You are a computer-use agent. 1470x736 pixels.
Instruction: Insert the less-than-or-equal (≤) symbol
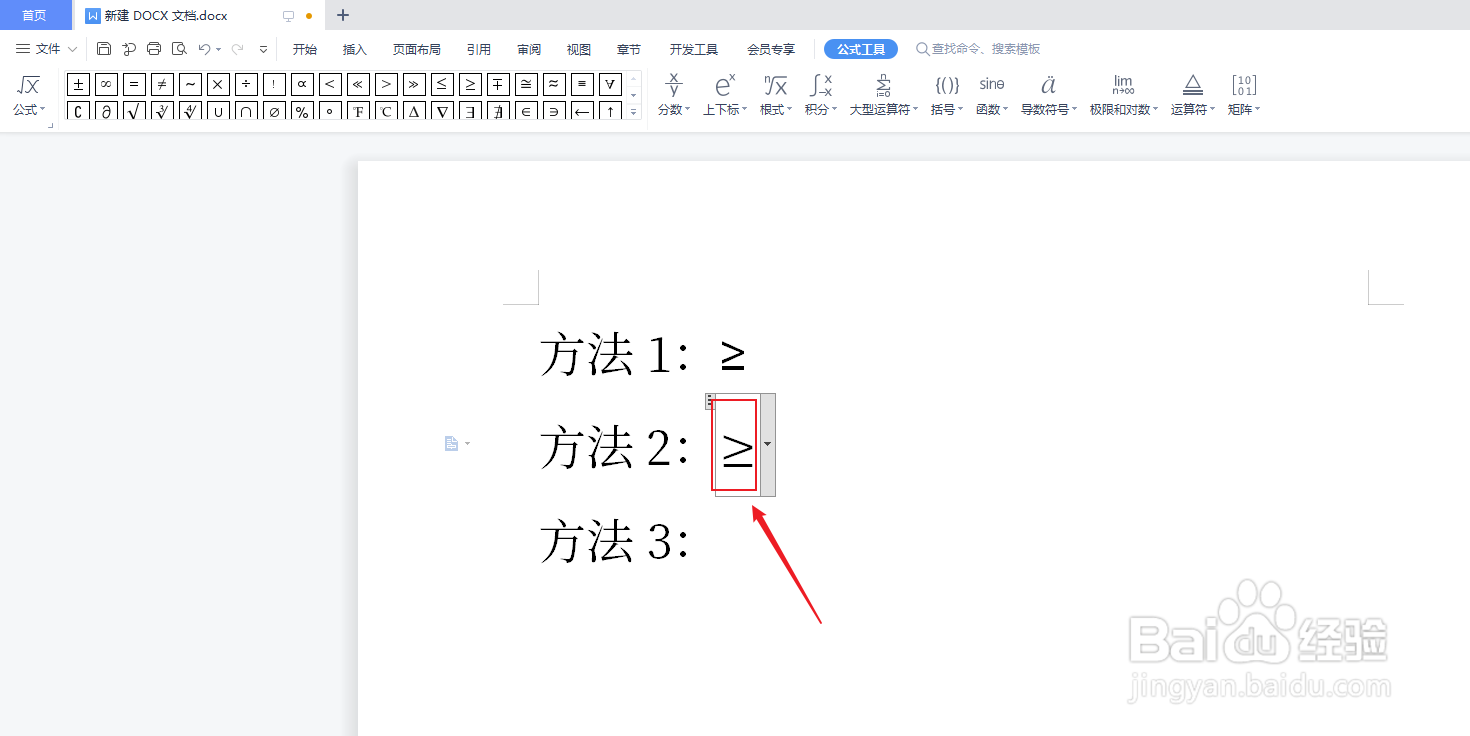coord(441,84)
